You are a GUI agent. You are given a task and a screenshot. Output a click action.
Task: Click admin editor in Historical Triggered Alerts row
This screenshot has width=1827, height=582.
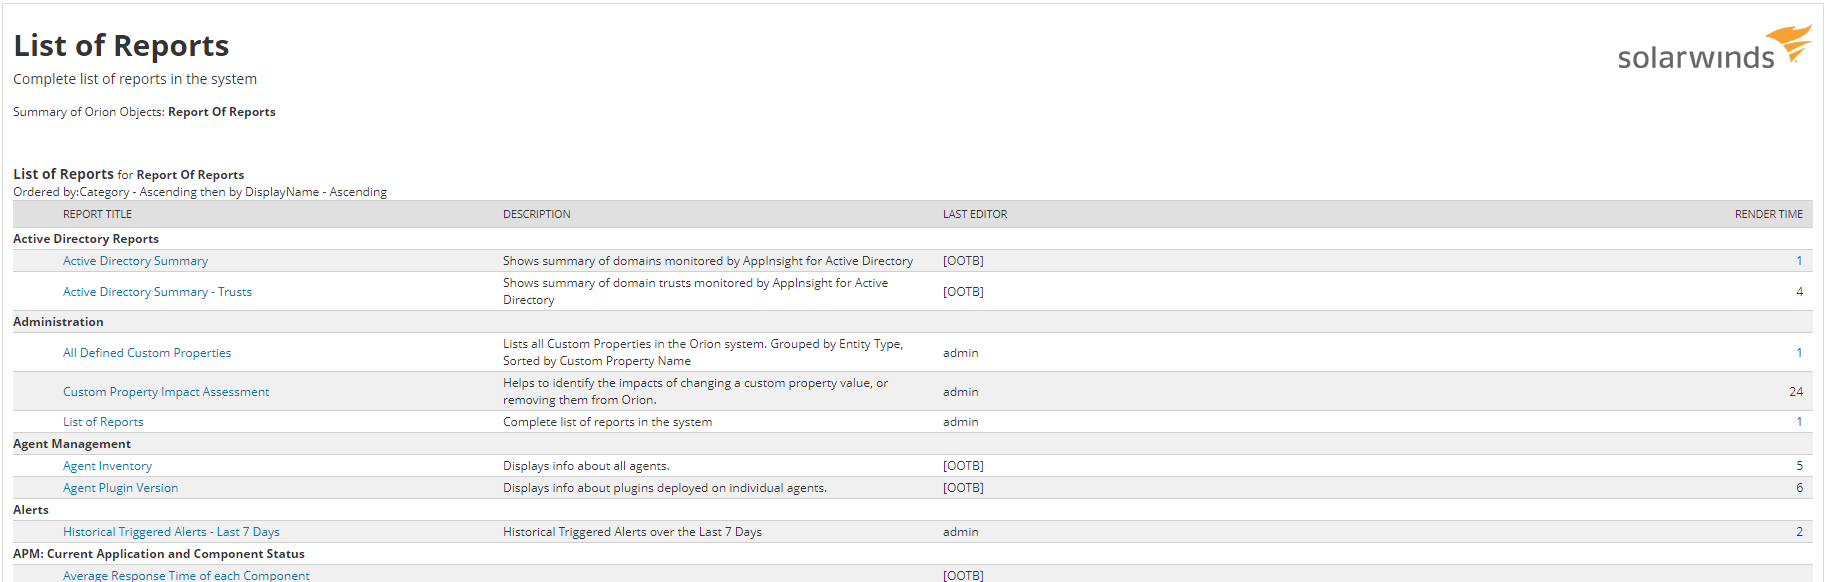[960, 532]
